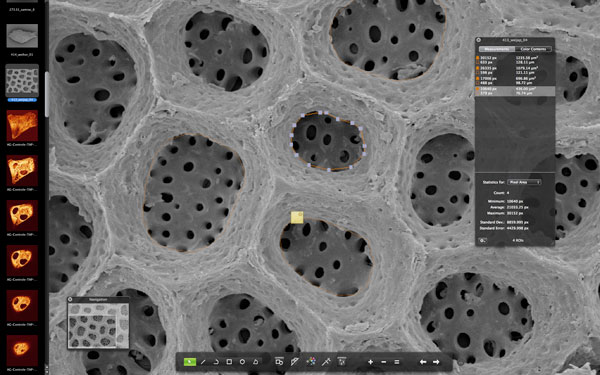The height and width of the screenshot is (375, 600).
Task: Open the color adjustment wheel tool
Action: click(x=312, y=361)
